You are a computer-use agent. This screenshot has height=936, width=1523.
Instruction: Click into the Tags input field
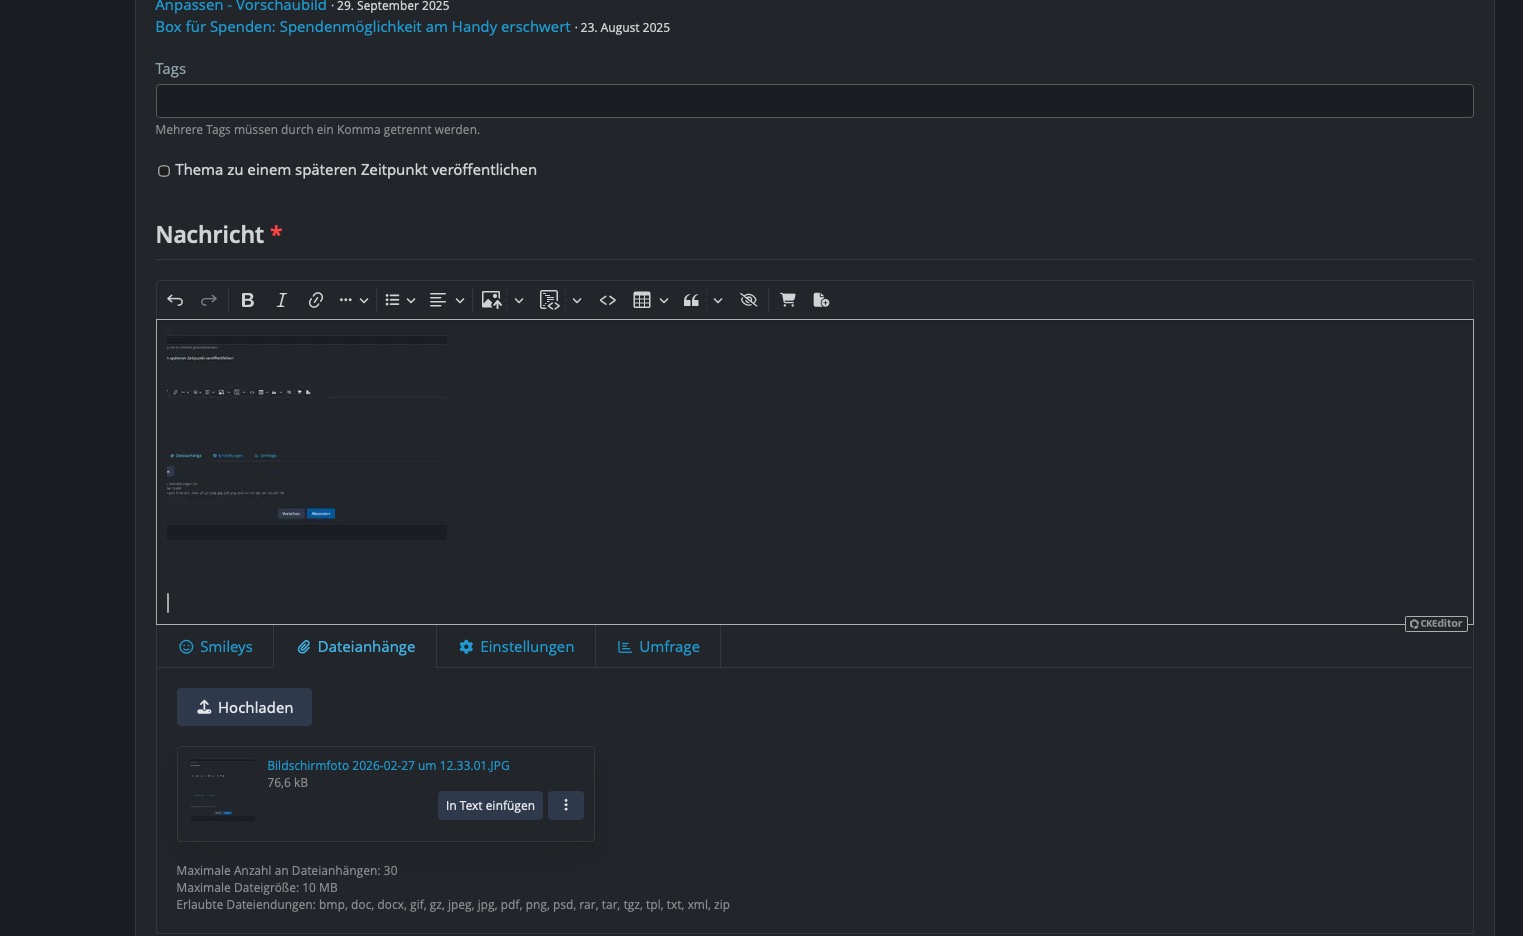pyautogui.click(x=814, y=101)
